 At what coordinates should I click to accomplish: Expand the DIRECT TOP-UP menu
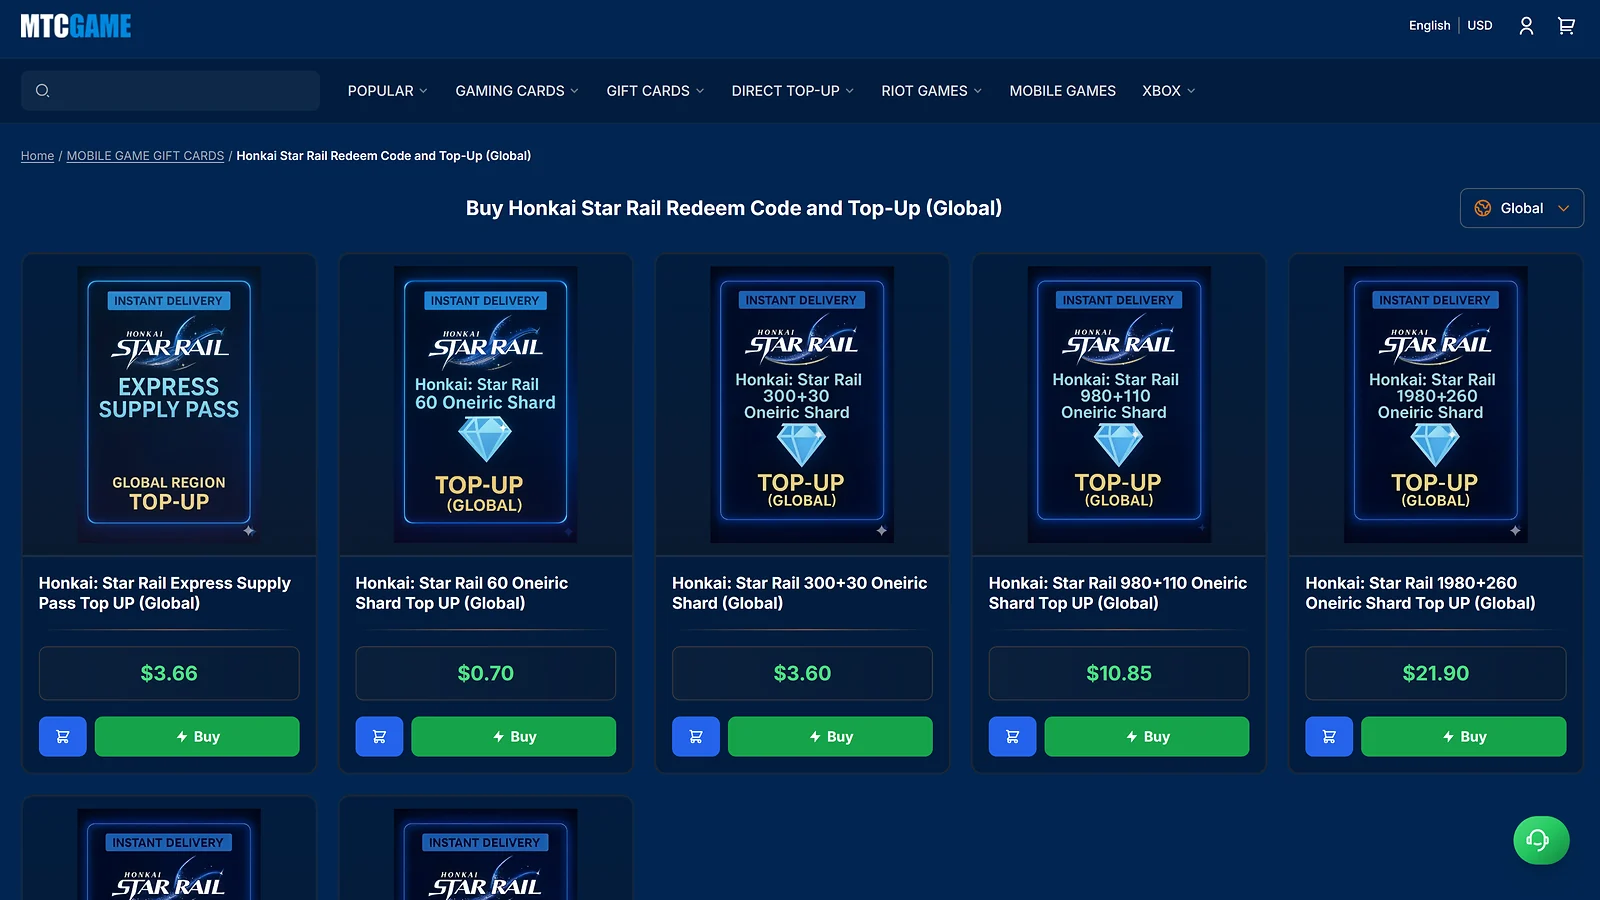(793, 91)
